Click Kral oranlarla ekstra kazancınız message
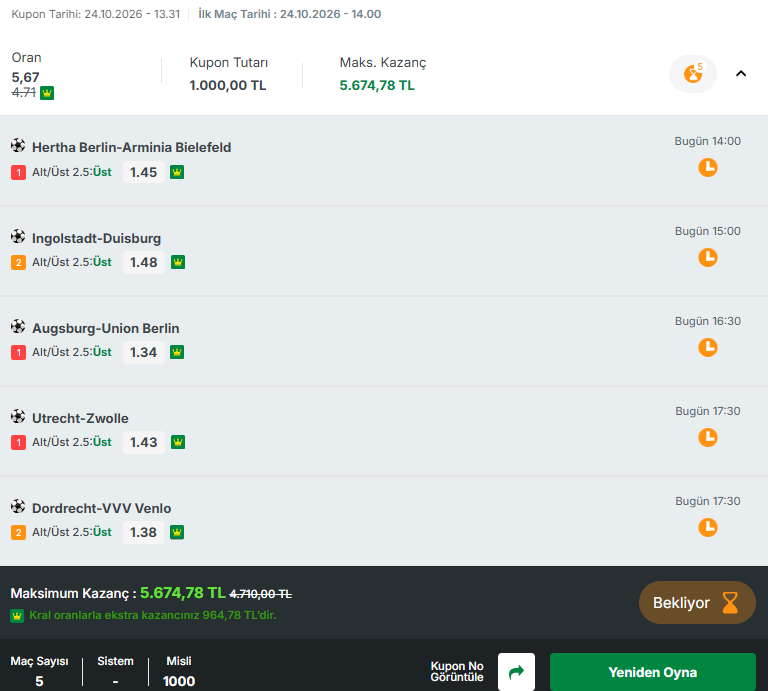 [x=153, y=615]
